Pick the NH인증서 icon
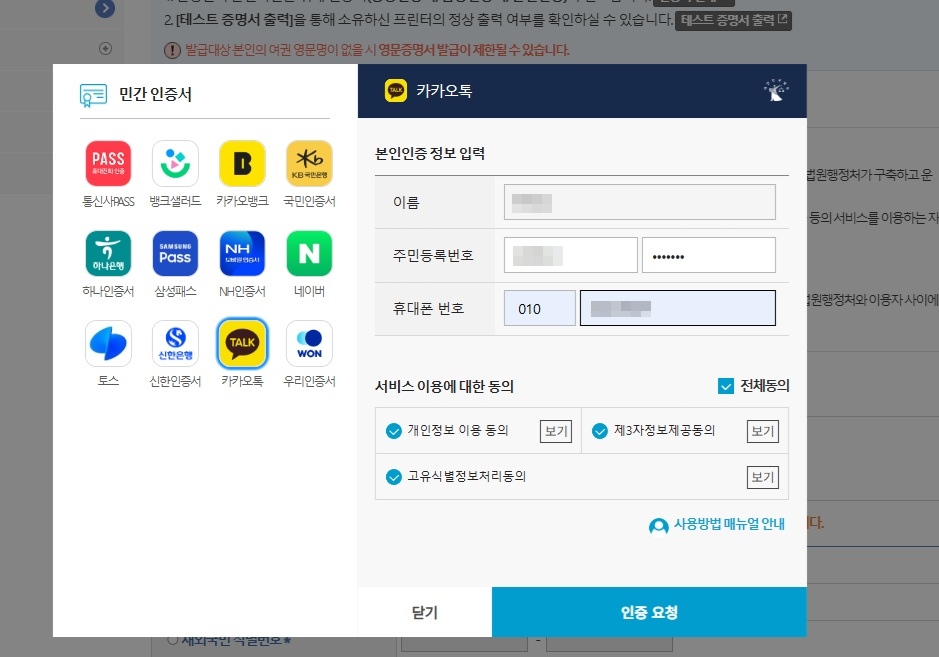The height and width of the screenshot is (657, 939). (243, 253)
